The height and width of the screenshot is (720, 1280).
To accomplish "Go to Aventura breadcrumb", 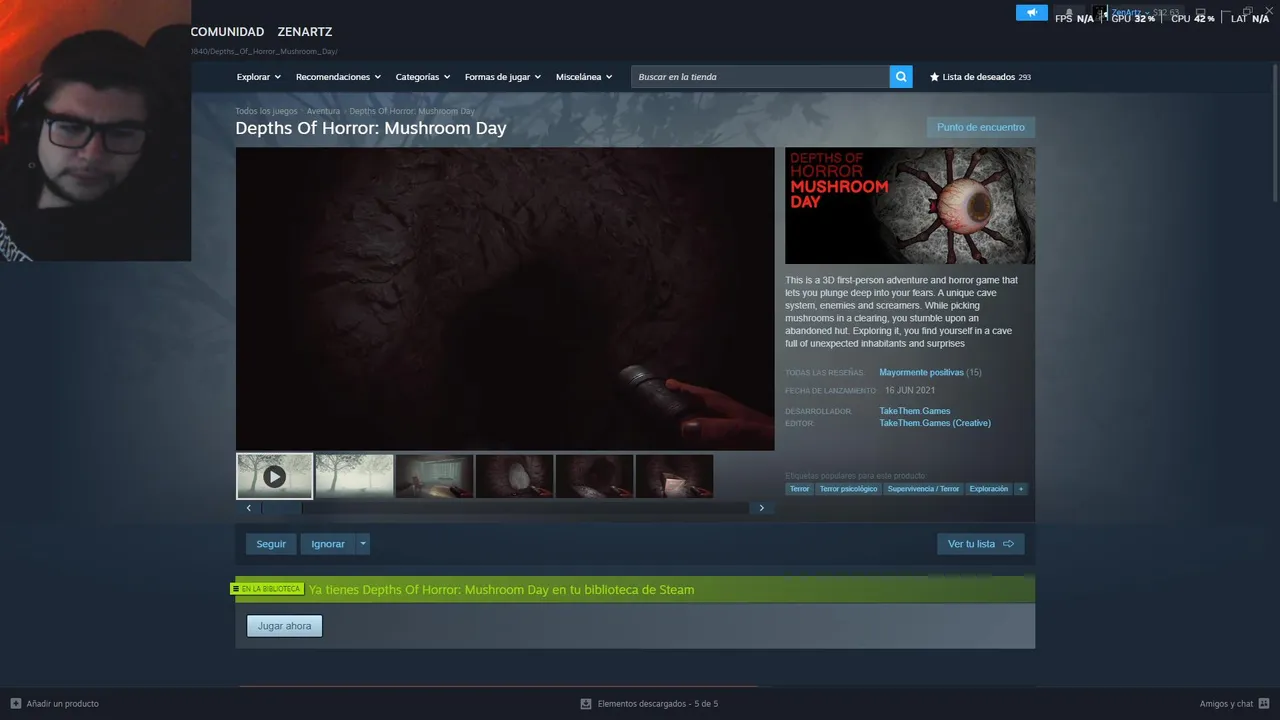I will (323, 111).
